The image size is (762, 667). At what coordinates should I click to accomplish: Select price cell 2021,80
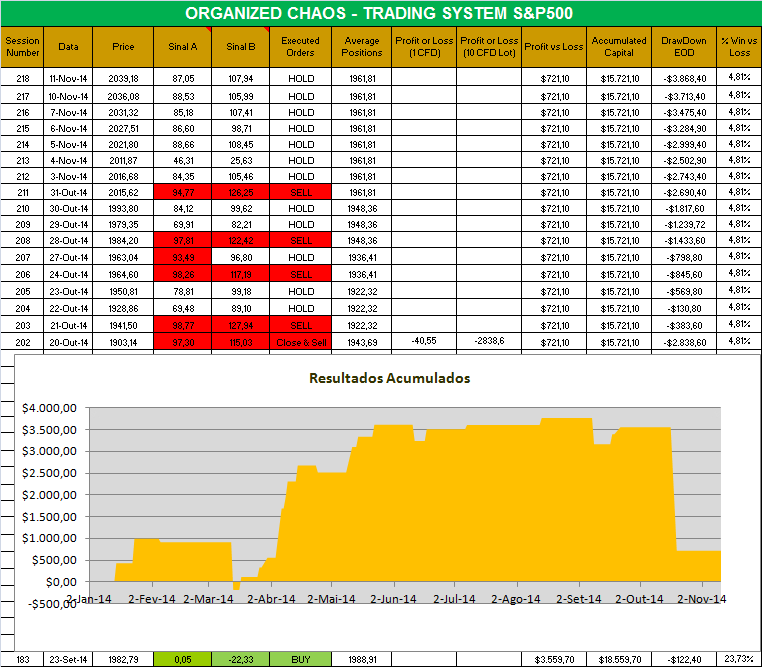click(123, 144)
